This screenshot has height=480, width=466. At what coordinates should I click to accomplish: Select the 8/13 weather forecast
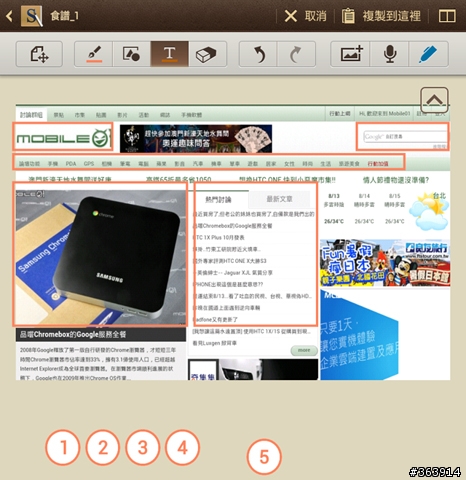(x=334, y=208)
